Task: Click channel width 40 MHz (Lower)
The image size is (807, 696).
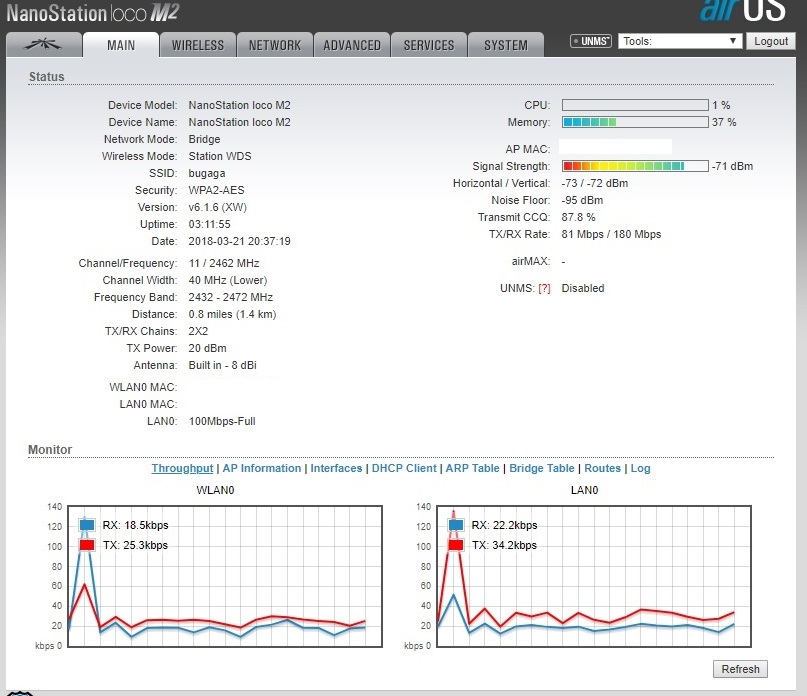Action: (x=228, y=281)
